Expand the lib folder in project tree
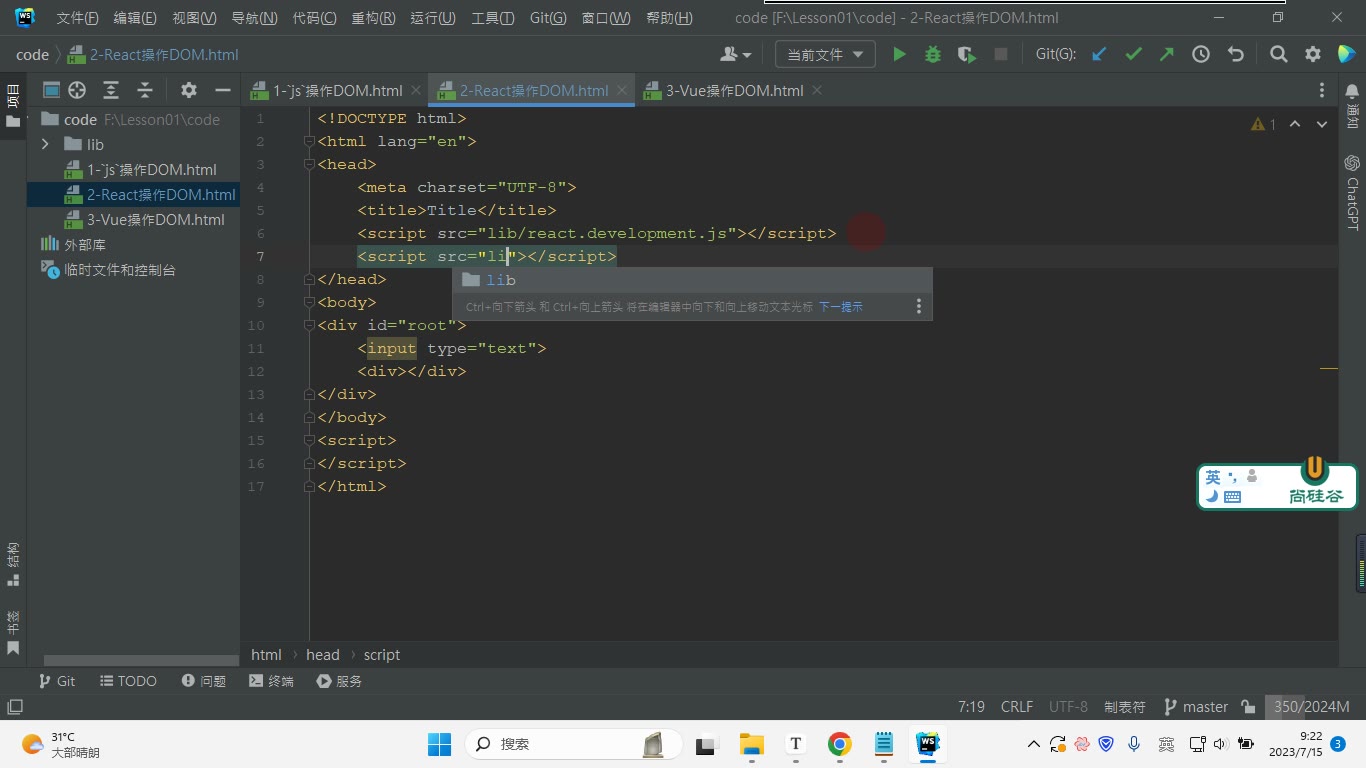This screenshot has width=1366, height=768. click(x=45, y=144)
